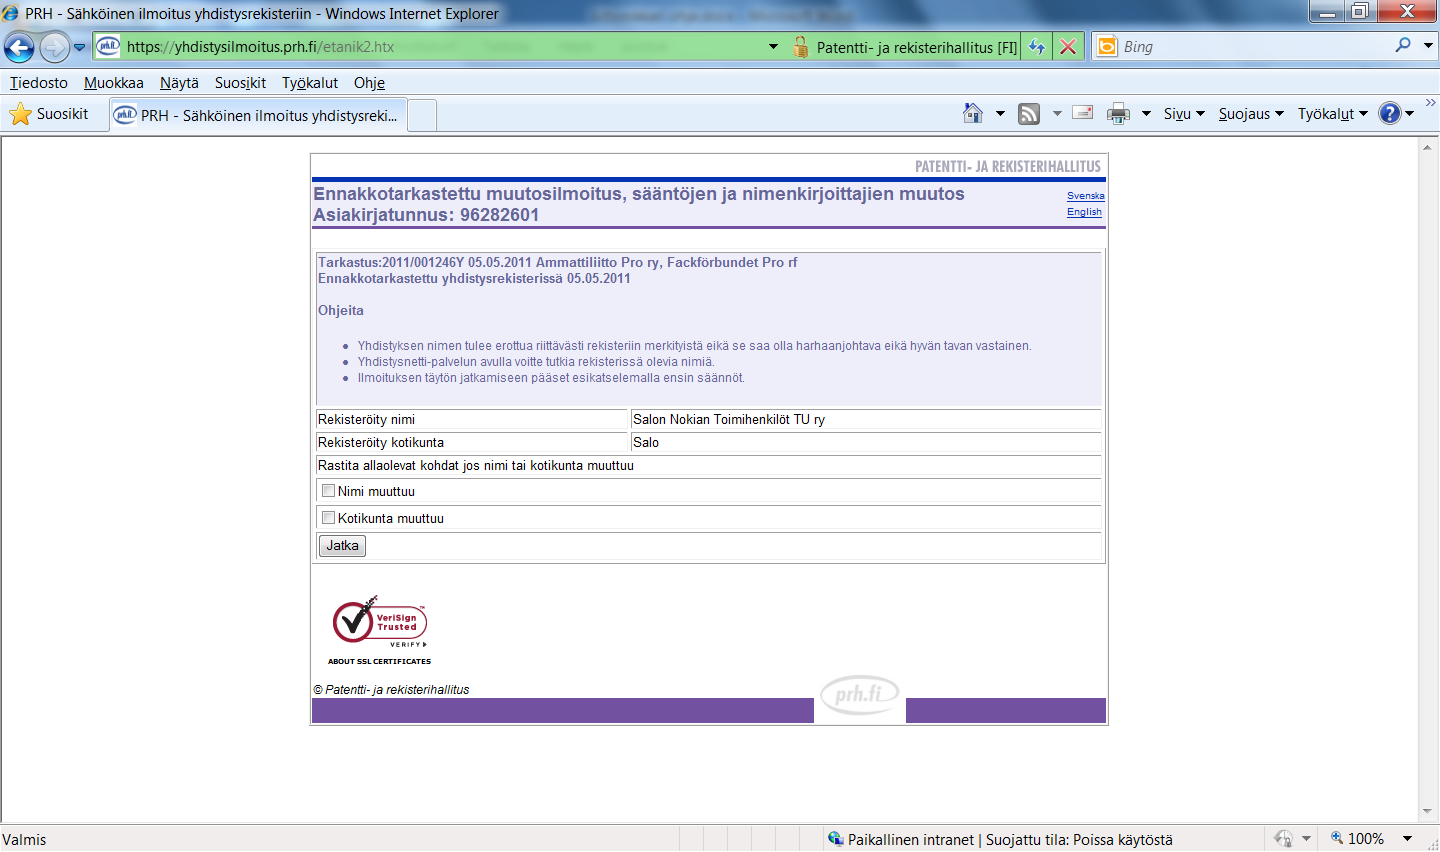Image resolution: width=1440 pixels, height=852 pixels.
Task: Stop loading with the red X icon
Action: 1068,47
